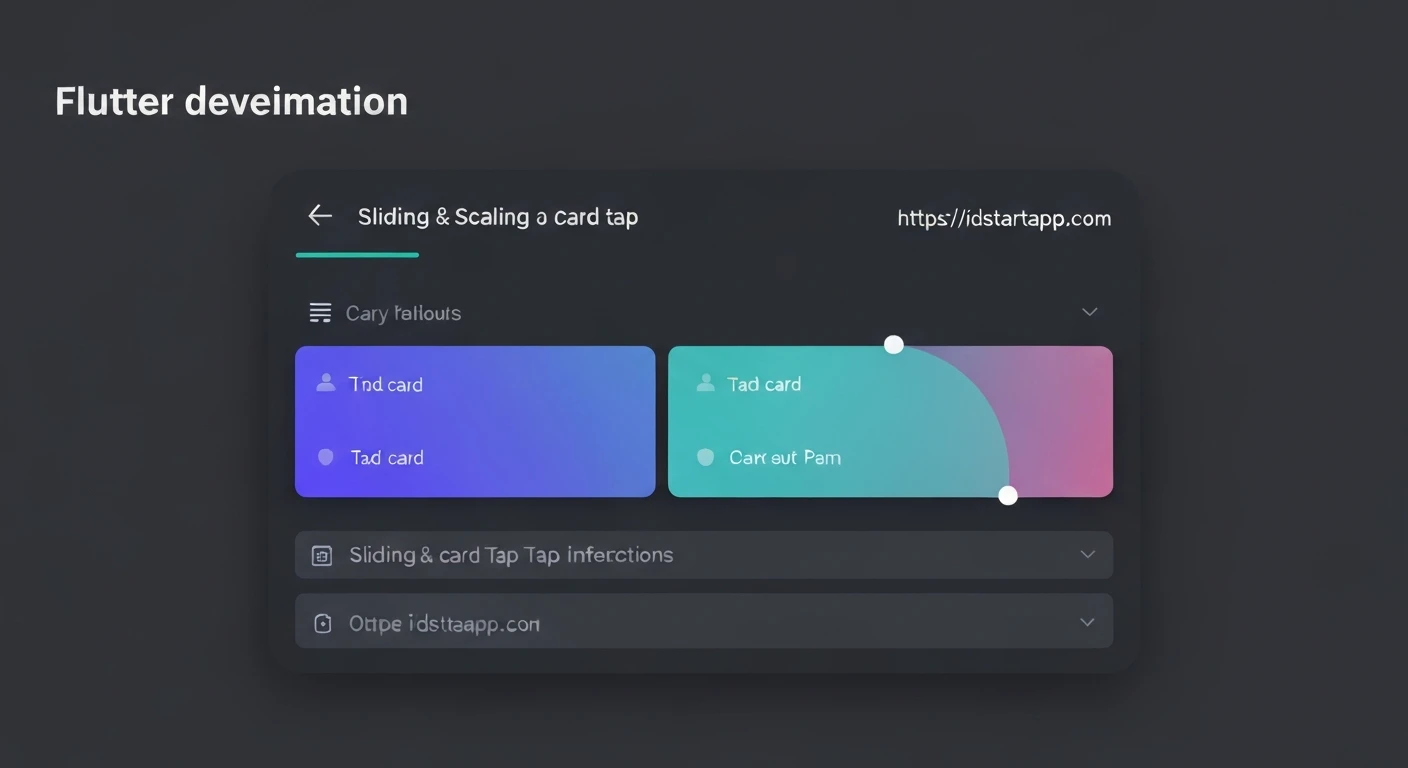
Task: Expand the Otppe idsttaapp.con row chevron
Action: point(1087,623)
